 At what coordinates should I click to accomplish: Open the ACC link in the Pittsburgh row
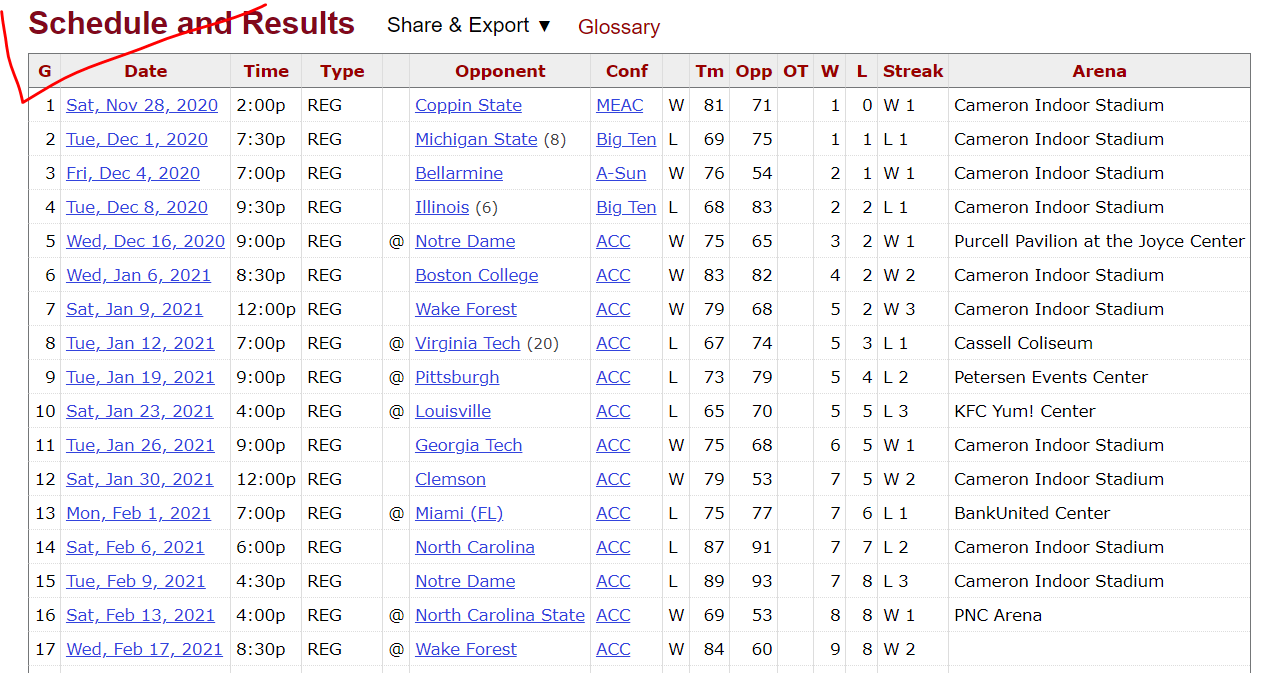pos(613,377)
